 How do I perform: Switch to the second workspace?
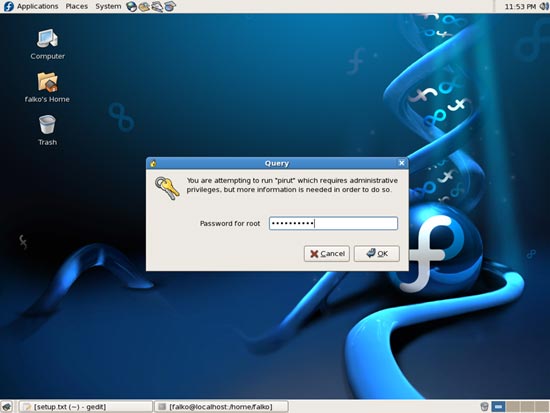click(512, 407)
